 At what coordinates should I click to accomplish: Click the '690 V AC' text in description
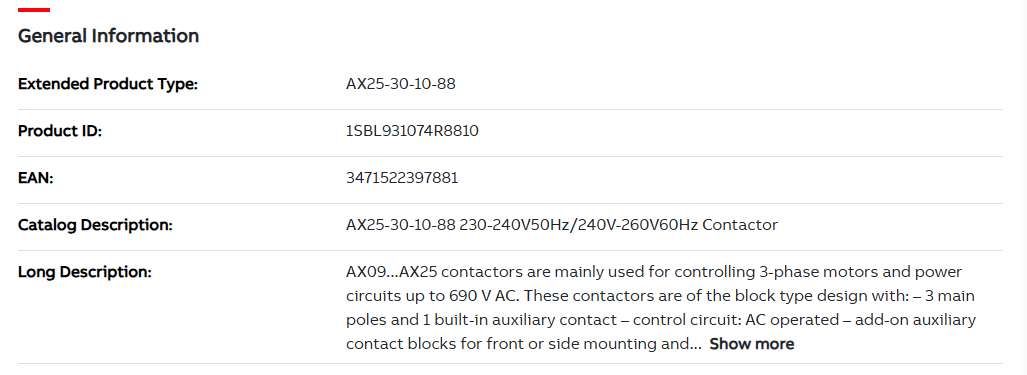click(x=485, y=296)
